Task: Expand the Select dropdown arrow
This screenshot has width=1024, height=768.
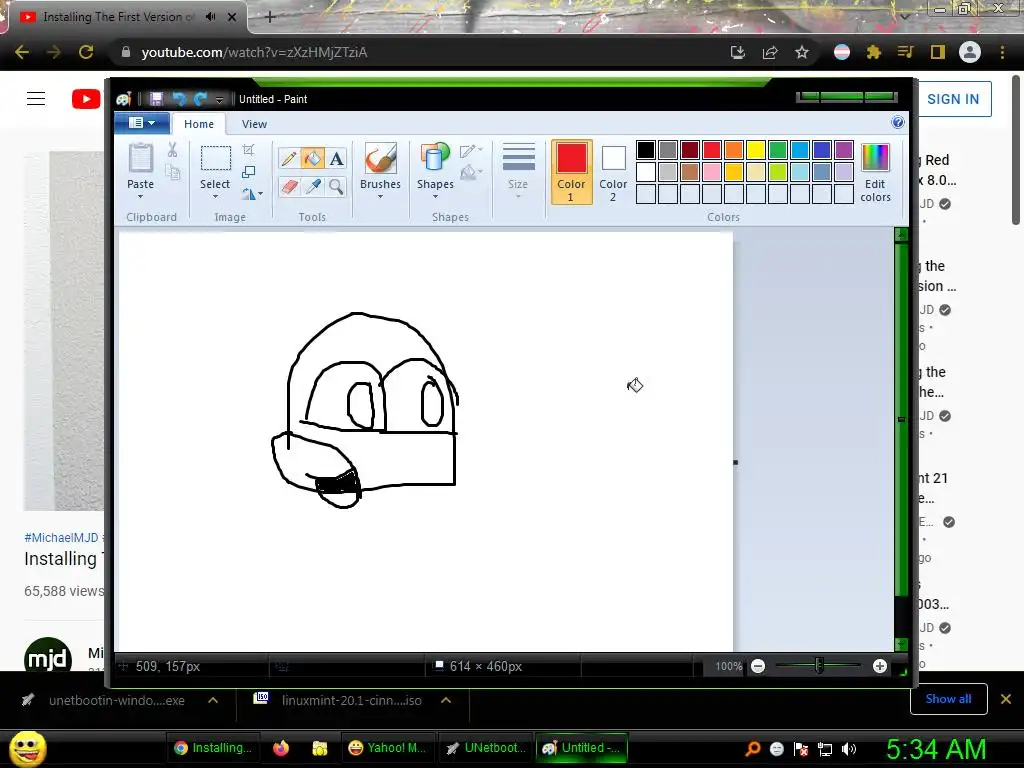Action: [215, 196]
